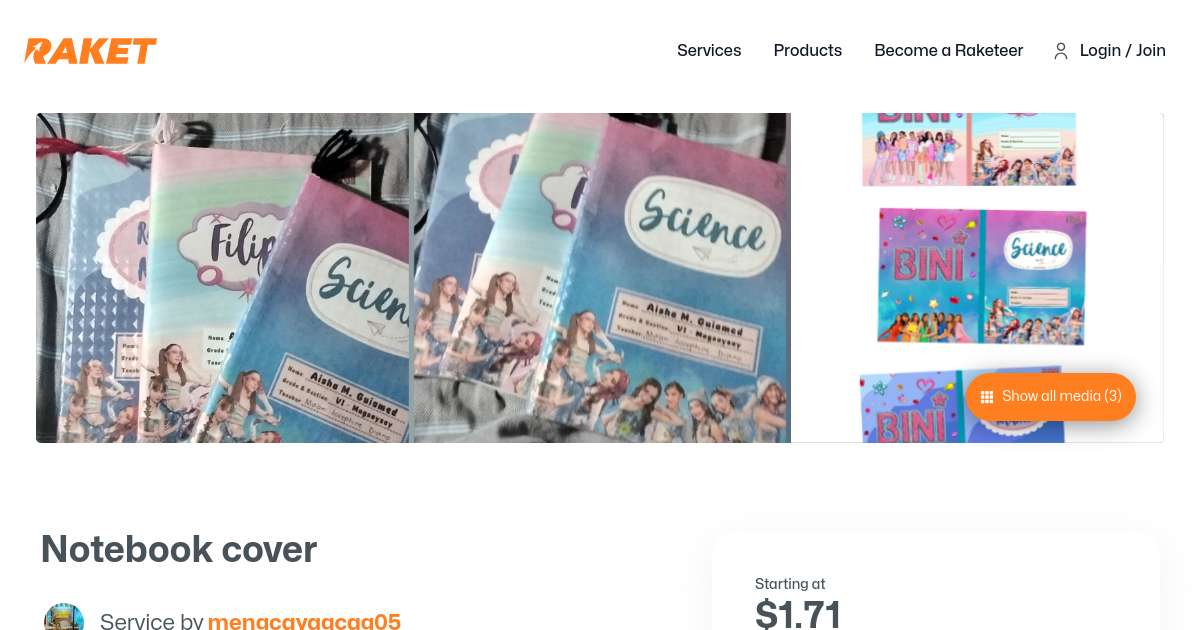Click the grid icon in Show all media
Image resolution: width=1200 pixels, height=630 pixels.
click(987, 397)
